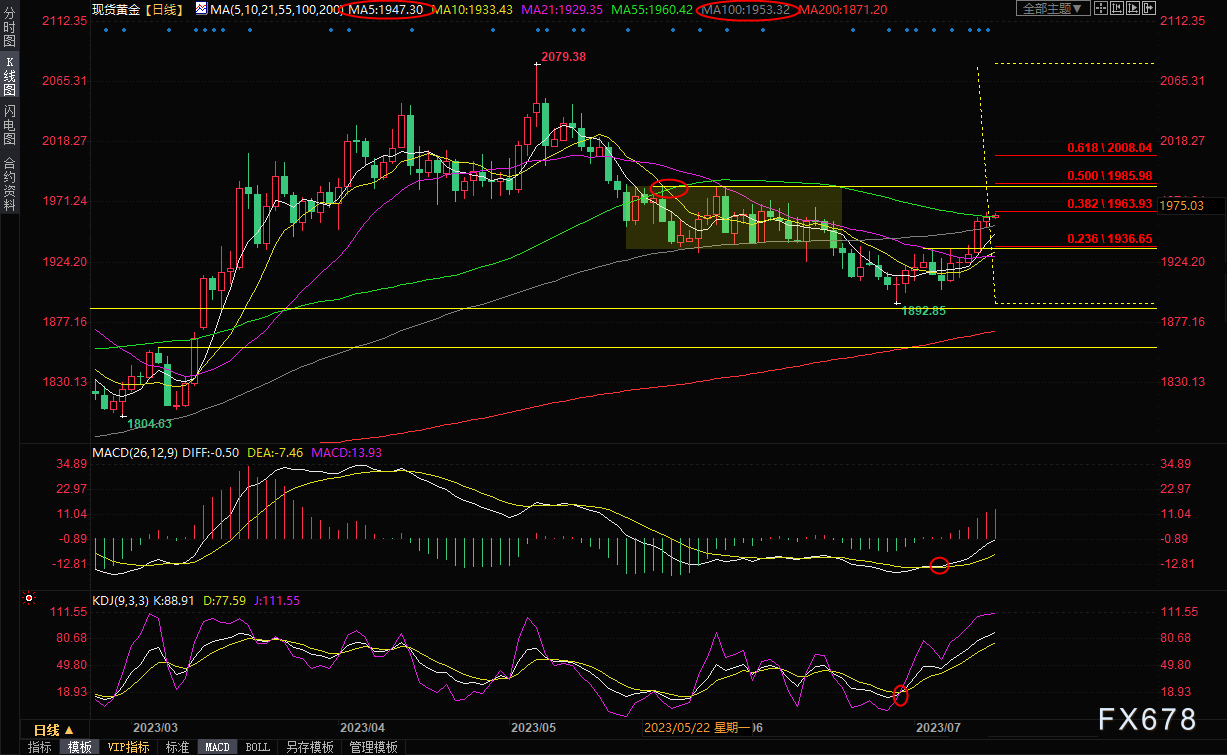Click the MA indicator settings icon

tap(201, 9)
